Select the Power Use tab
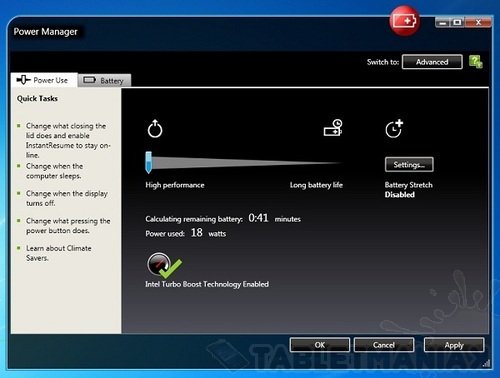Image resolution: width=500 pixels, height=378 pixels. pyautogui.click(x=44, y=80)
